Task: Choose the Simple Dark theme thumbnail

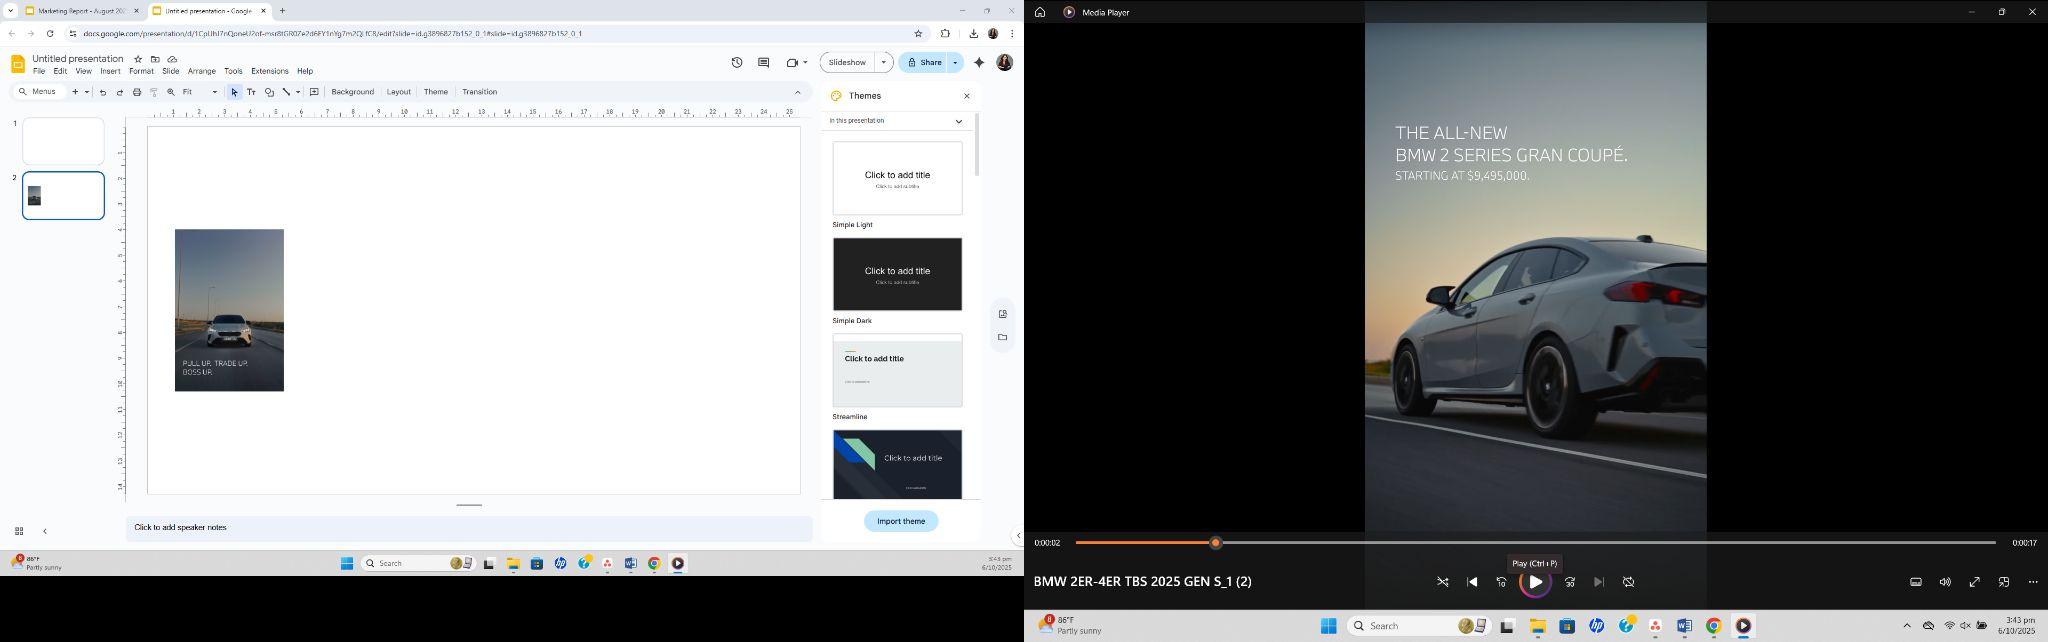Action: pos(897,274)
